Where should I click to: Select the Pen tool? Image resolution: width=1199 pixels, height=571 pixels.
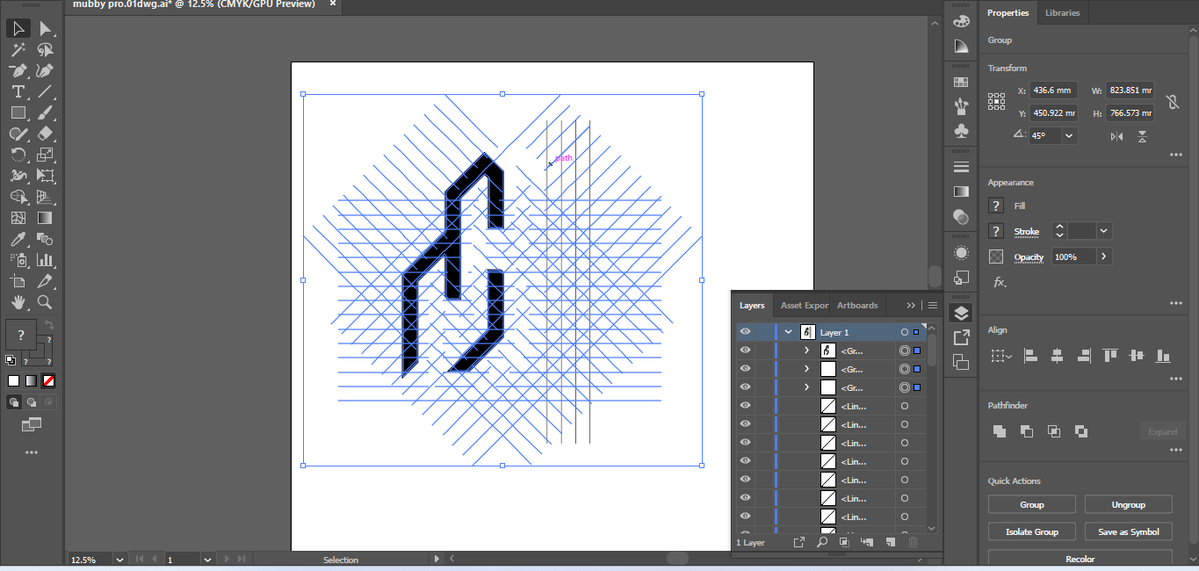18,71
